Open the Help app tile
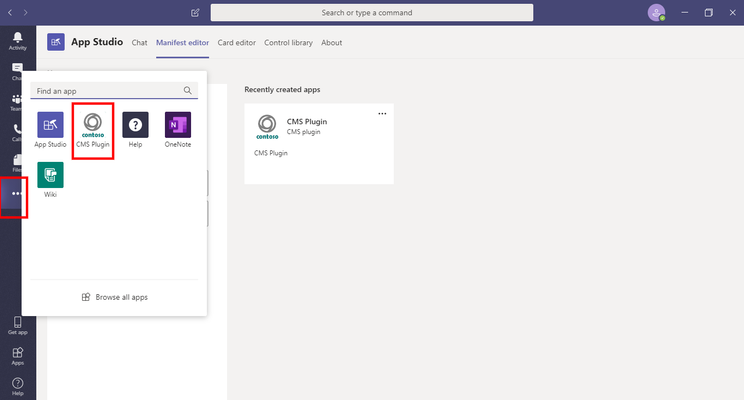 (x=135, y=130)
